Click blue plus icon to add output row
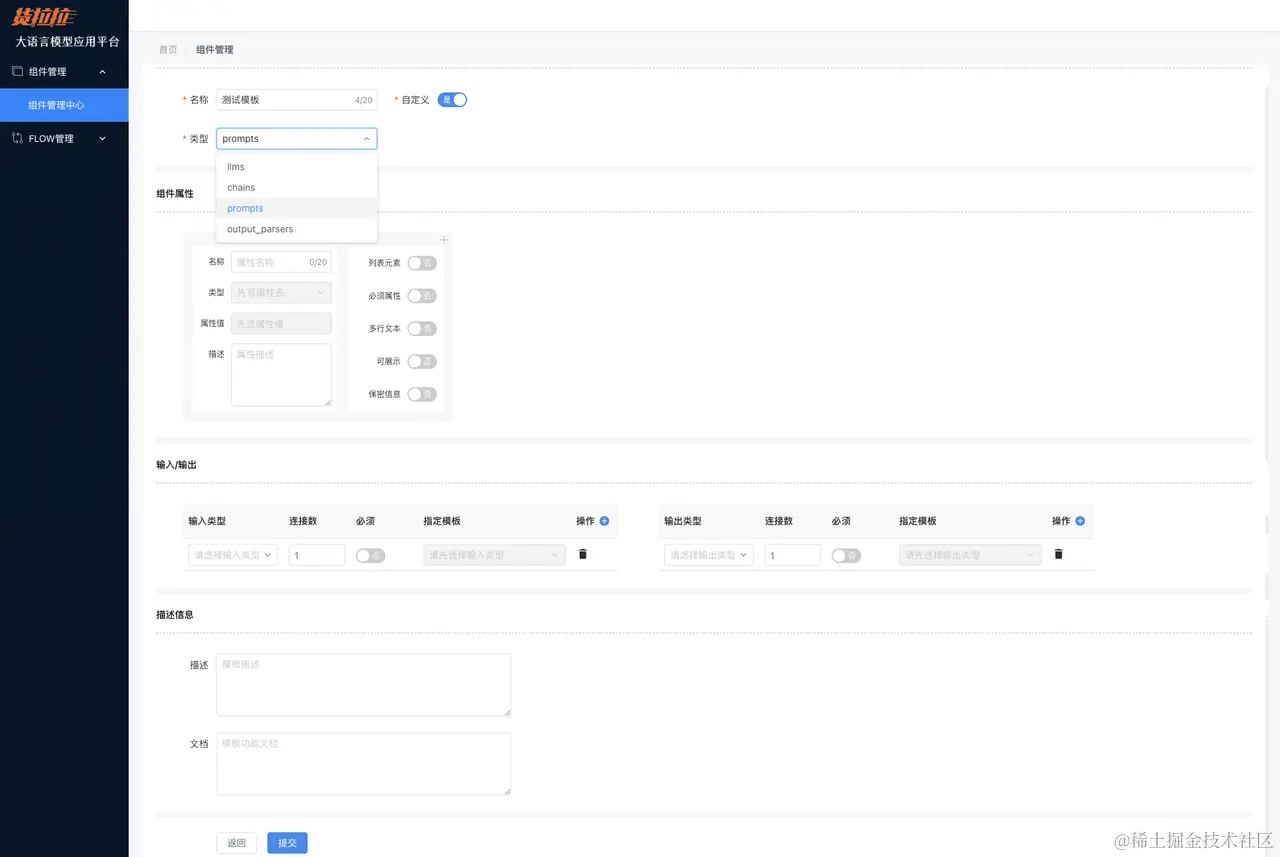 point(1080,521)
